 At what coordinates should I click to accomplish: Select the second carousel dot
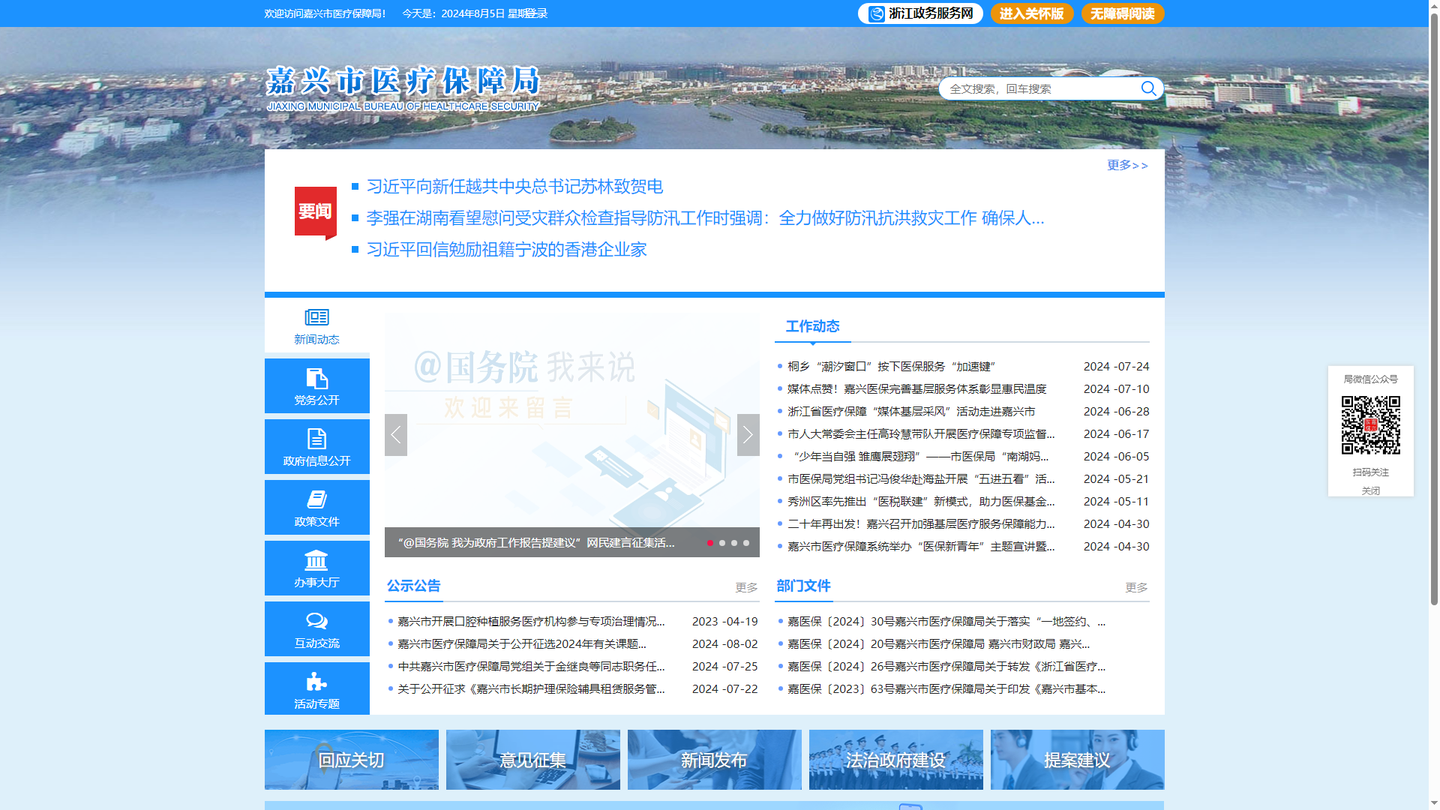(722, 543)
